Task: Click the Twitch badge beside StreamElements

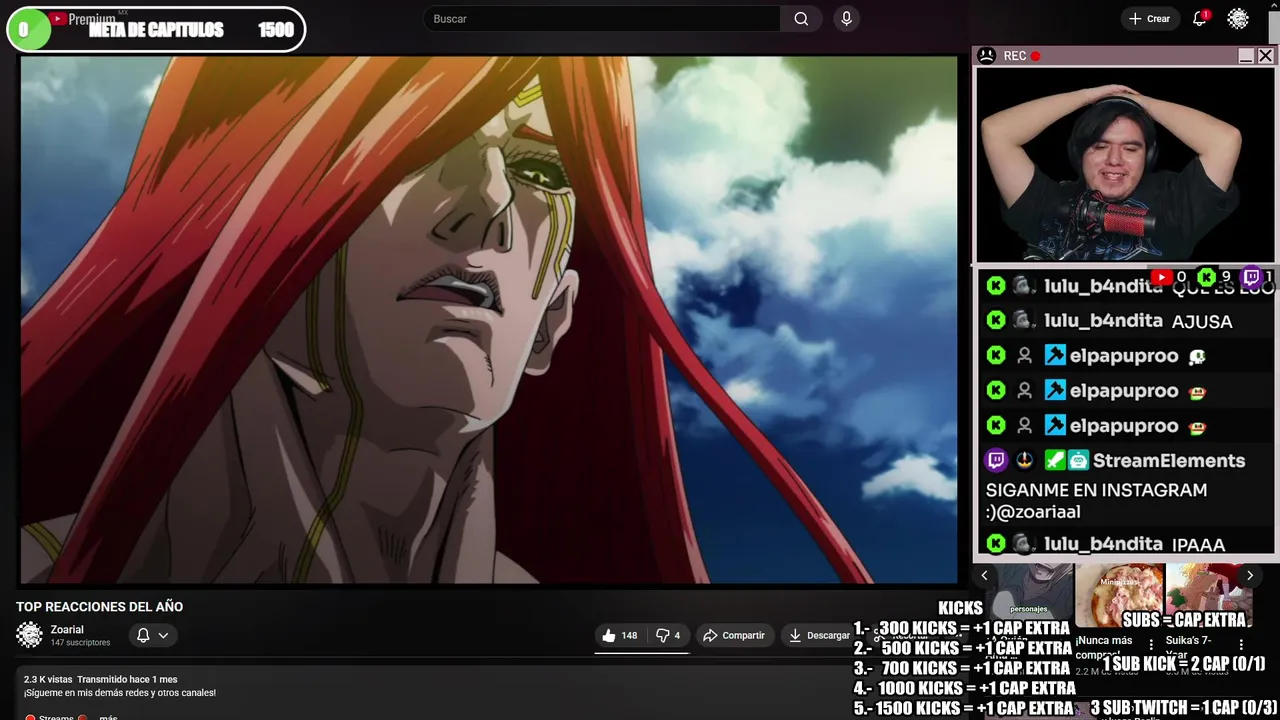Action: tap(996, 461)
